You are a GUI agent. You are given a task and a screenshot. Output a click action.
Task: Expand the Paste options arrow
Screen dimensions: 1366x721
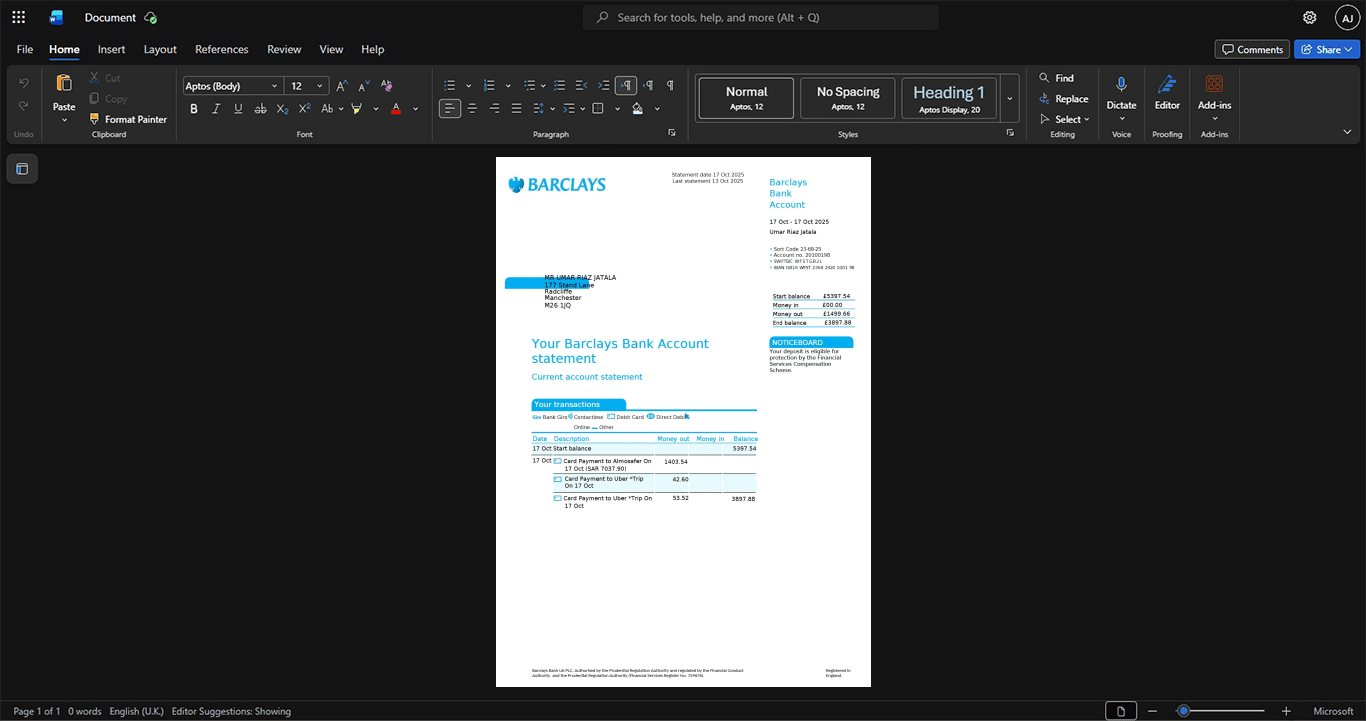(64, 120)
